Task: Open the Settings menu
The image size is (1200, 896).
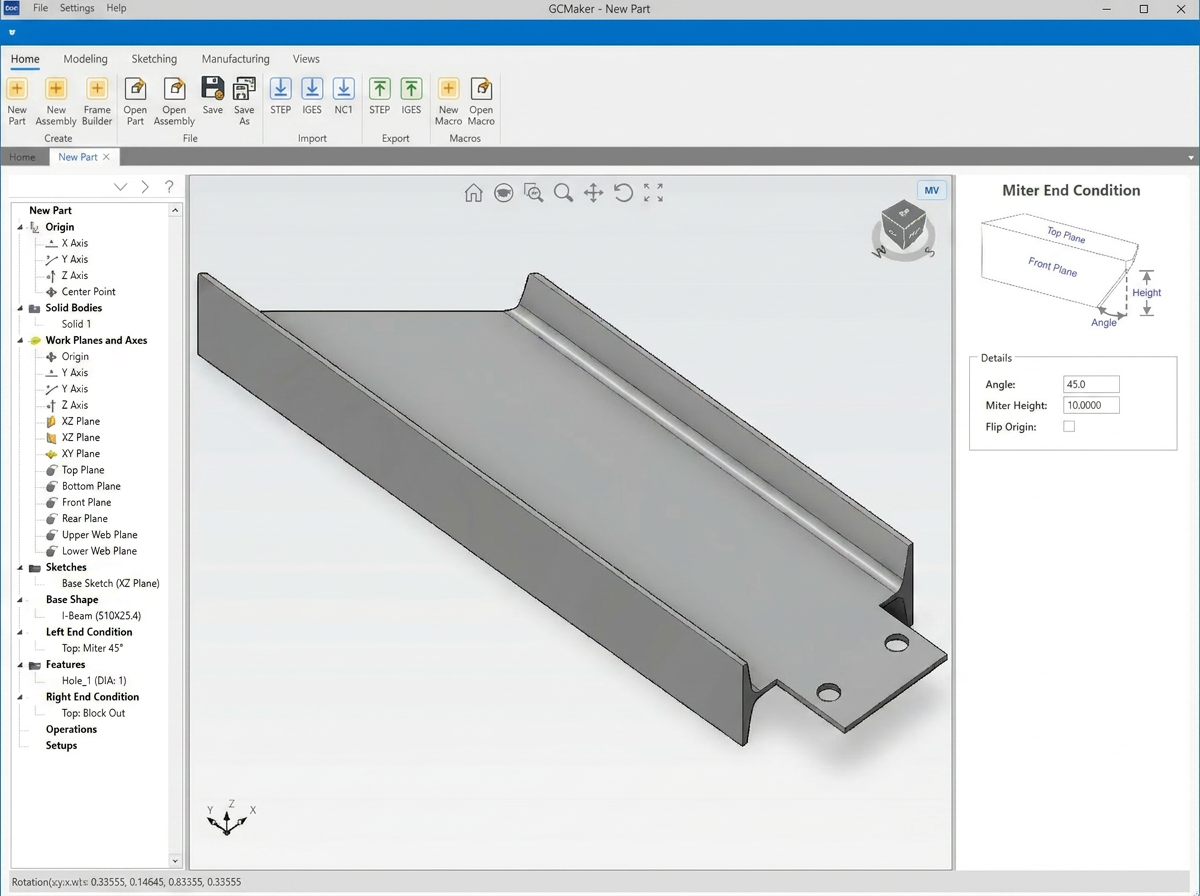Action: tap(77, 8)
